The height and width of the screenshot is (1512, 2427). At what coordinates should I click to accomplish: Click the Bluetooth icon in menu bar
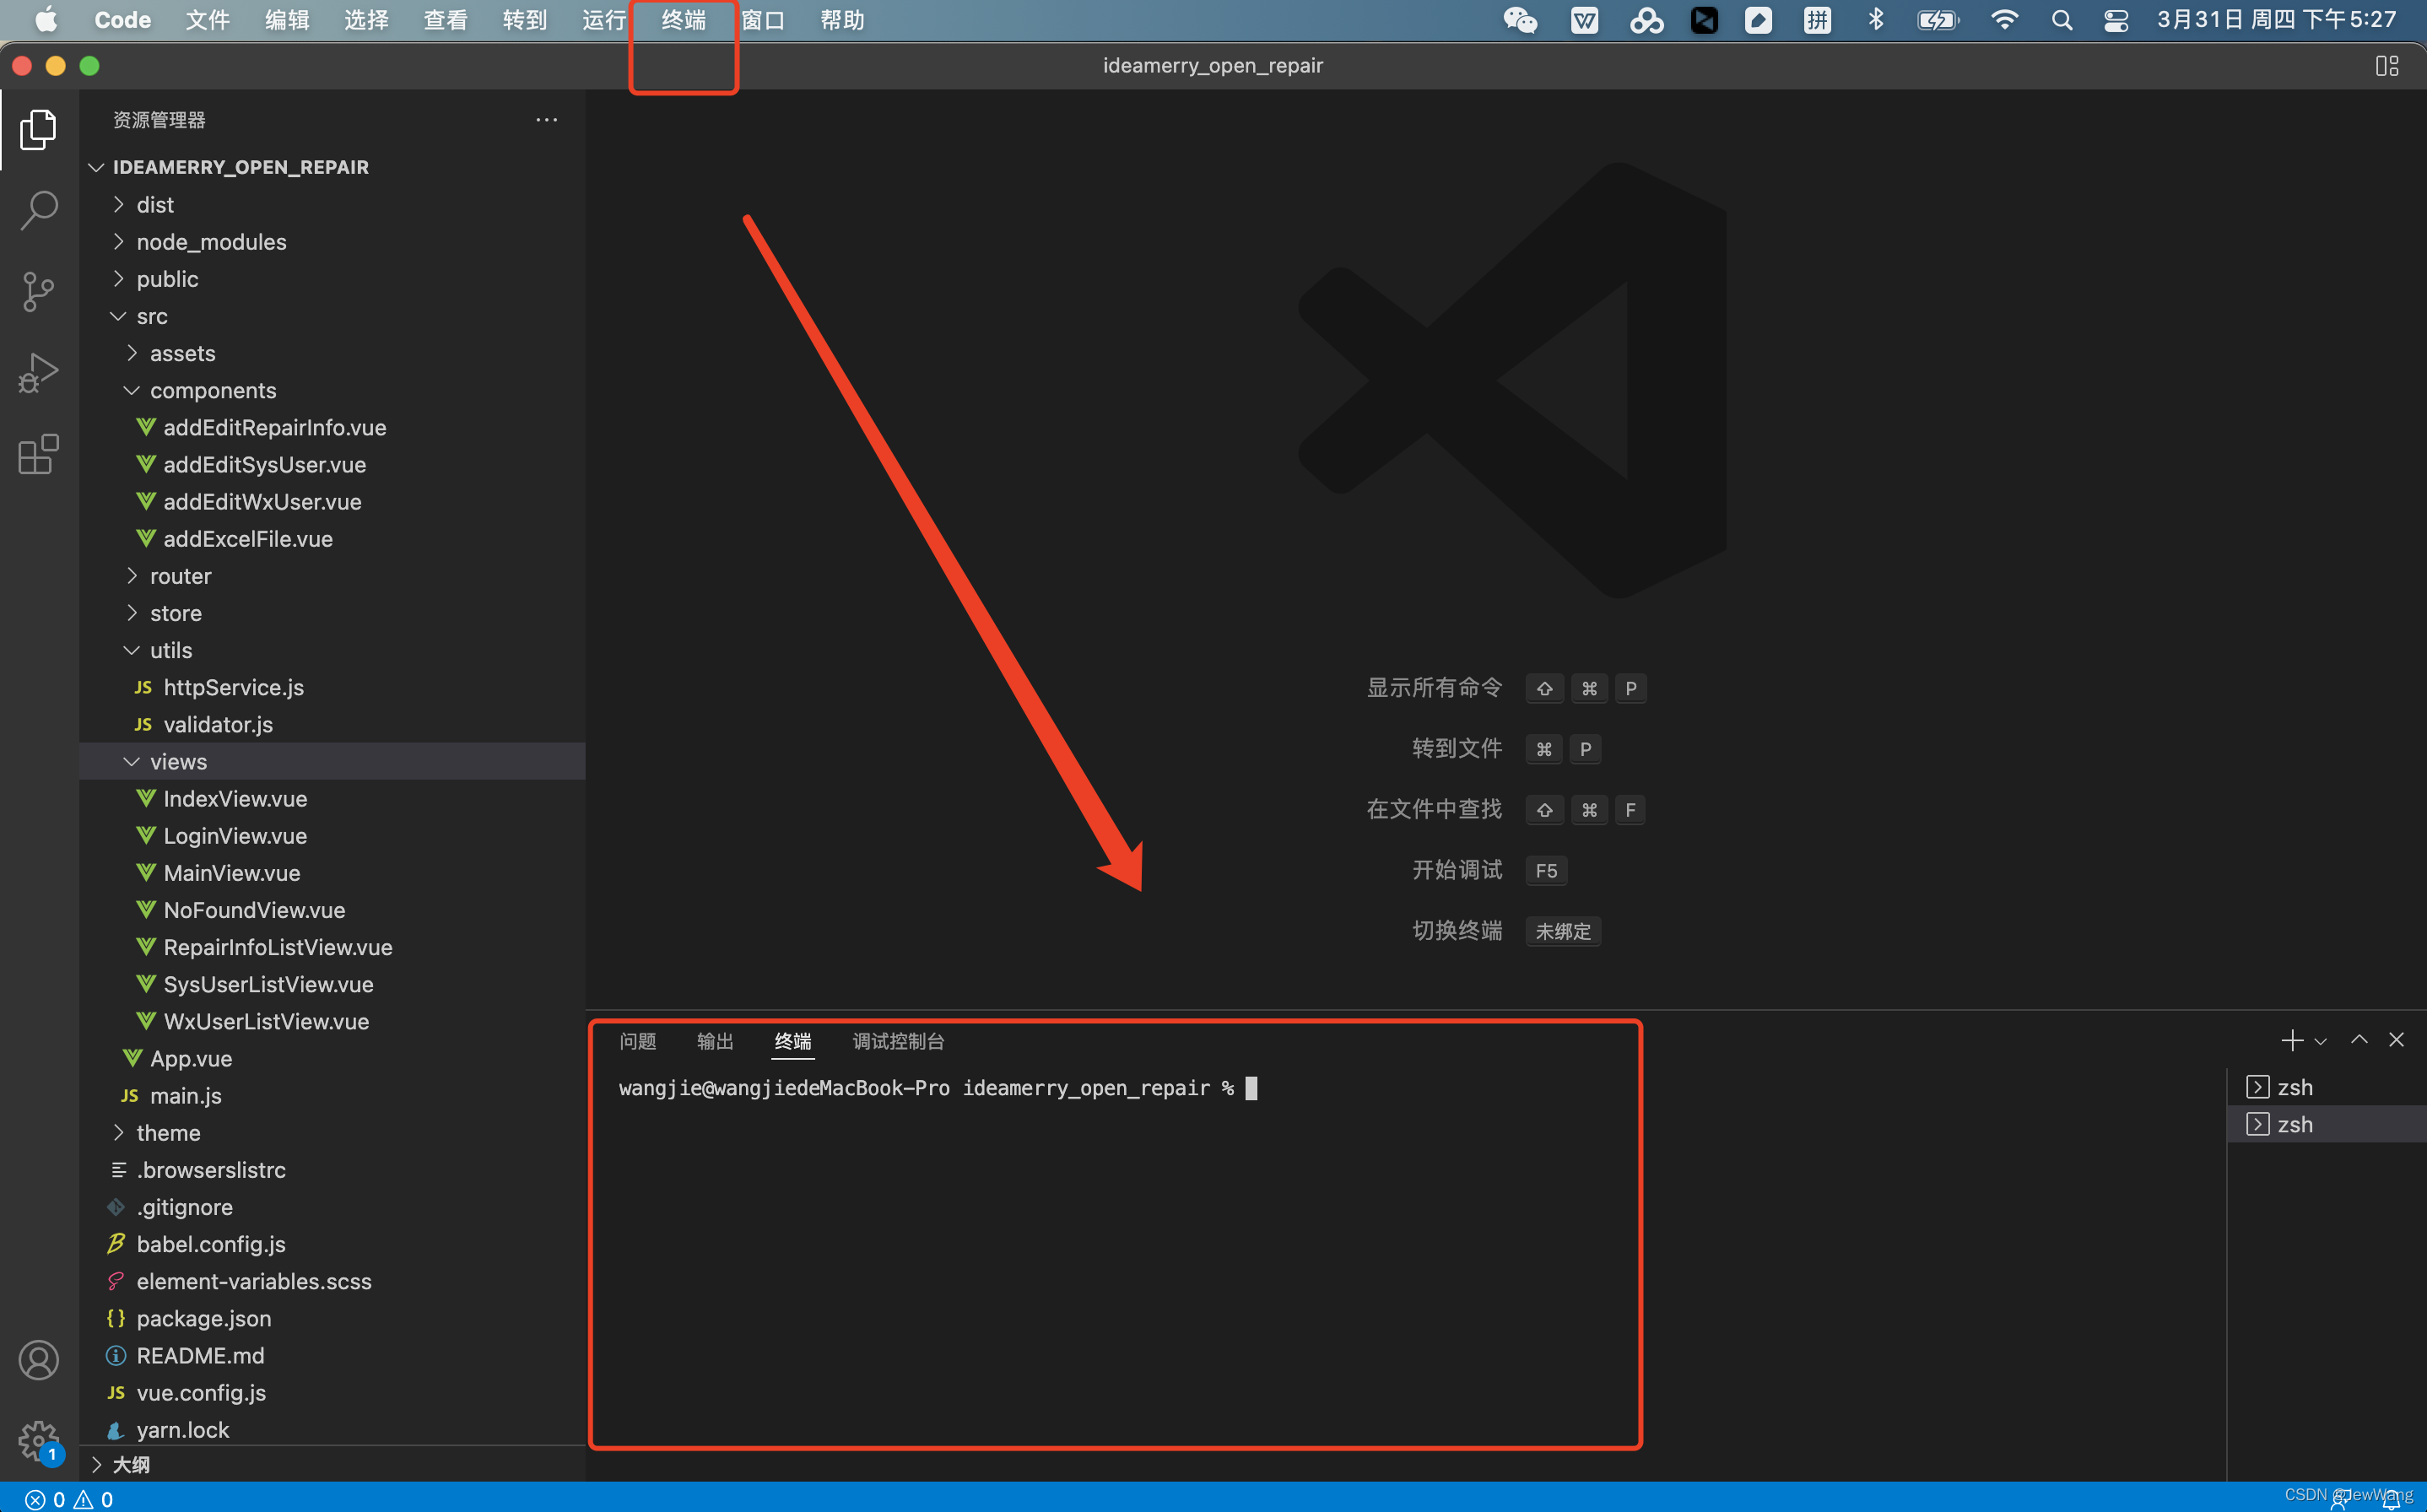[1876, 20]
